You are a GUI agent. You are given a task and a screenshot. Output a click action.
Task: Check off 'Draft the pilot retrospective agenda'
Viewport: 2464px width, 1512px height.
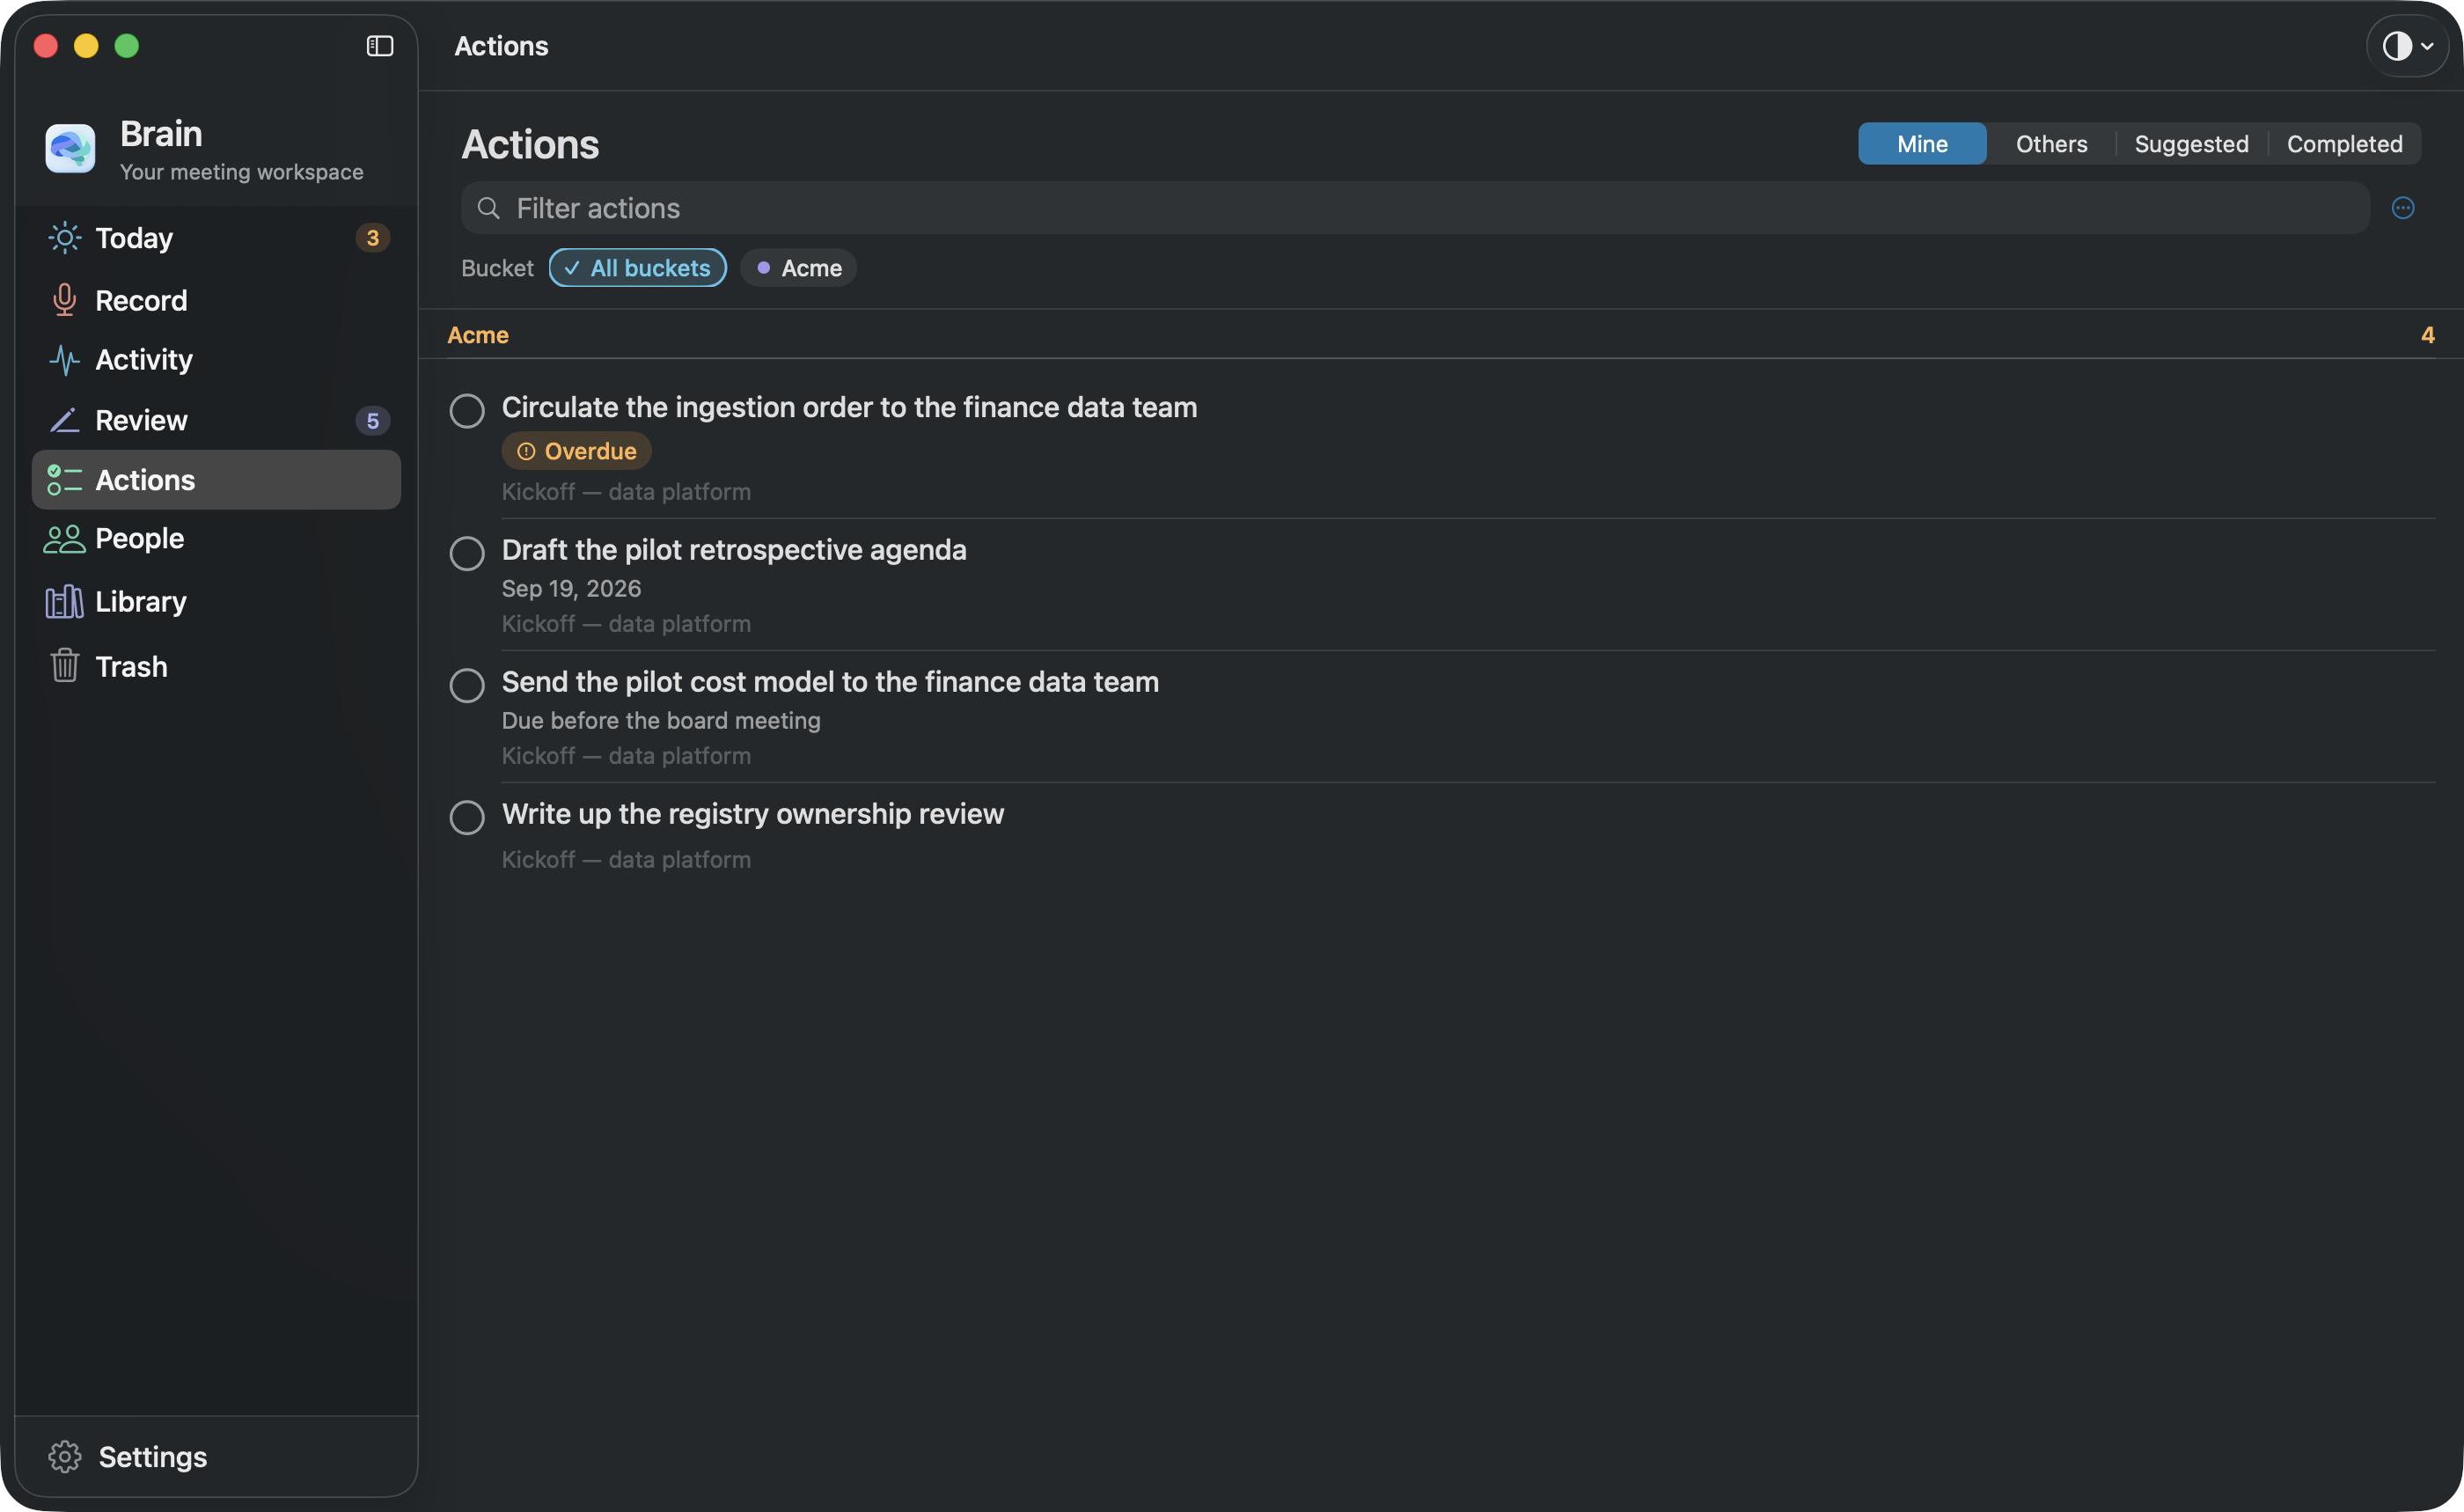pyautogui.click(x=467, y=553)
